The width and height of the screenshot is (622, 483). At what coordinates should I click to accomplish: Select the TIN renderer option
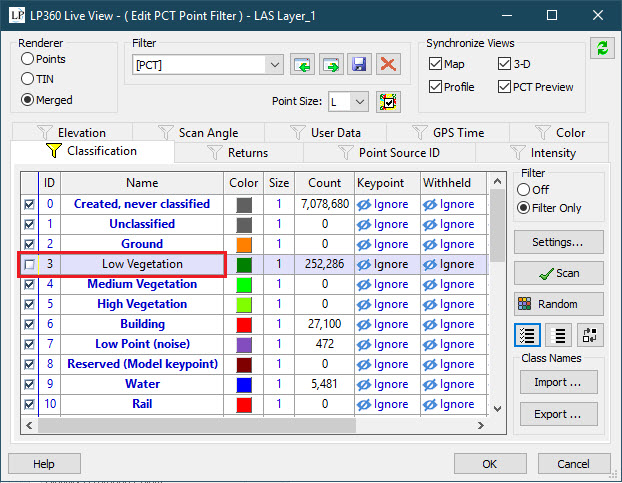point(37,79)
